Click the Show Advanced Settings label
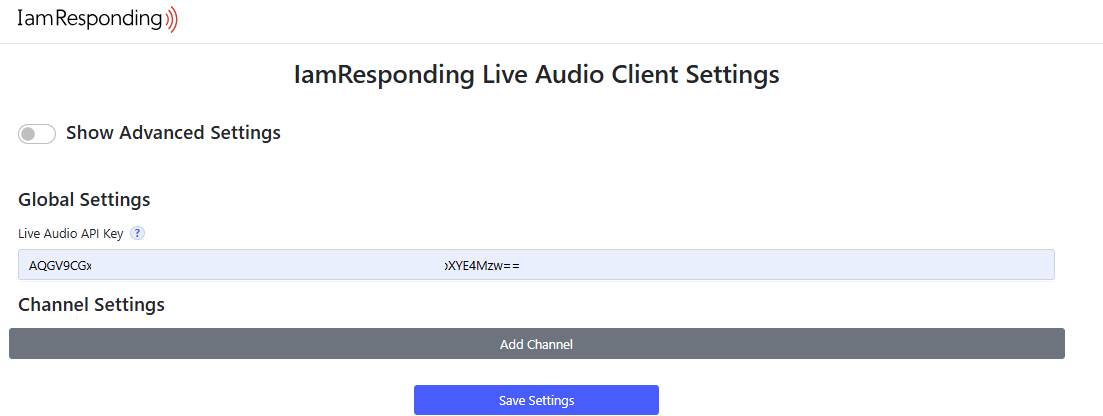Screen dimensions: 1103x416 pos(173,133)
